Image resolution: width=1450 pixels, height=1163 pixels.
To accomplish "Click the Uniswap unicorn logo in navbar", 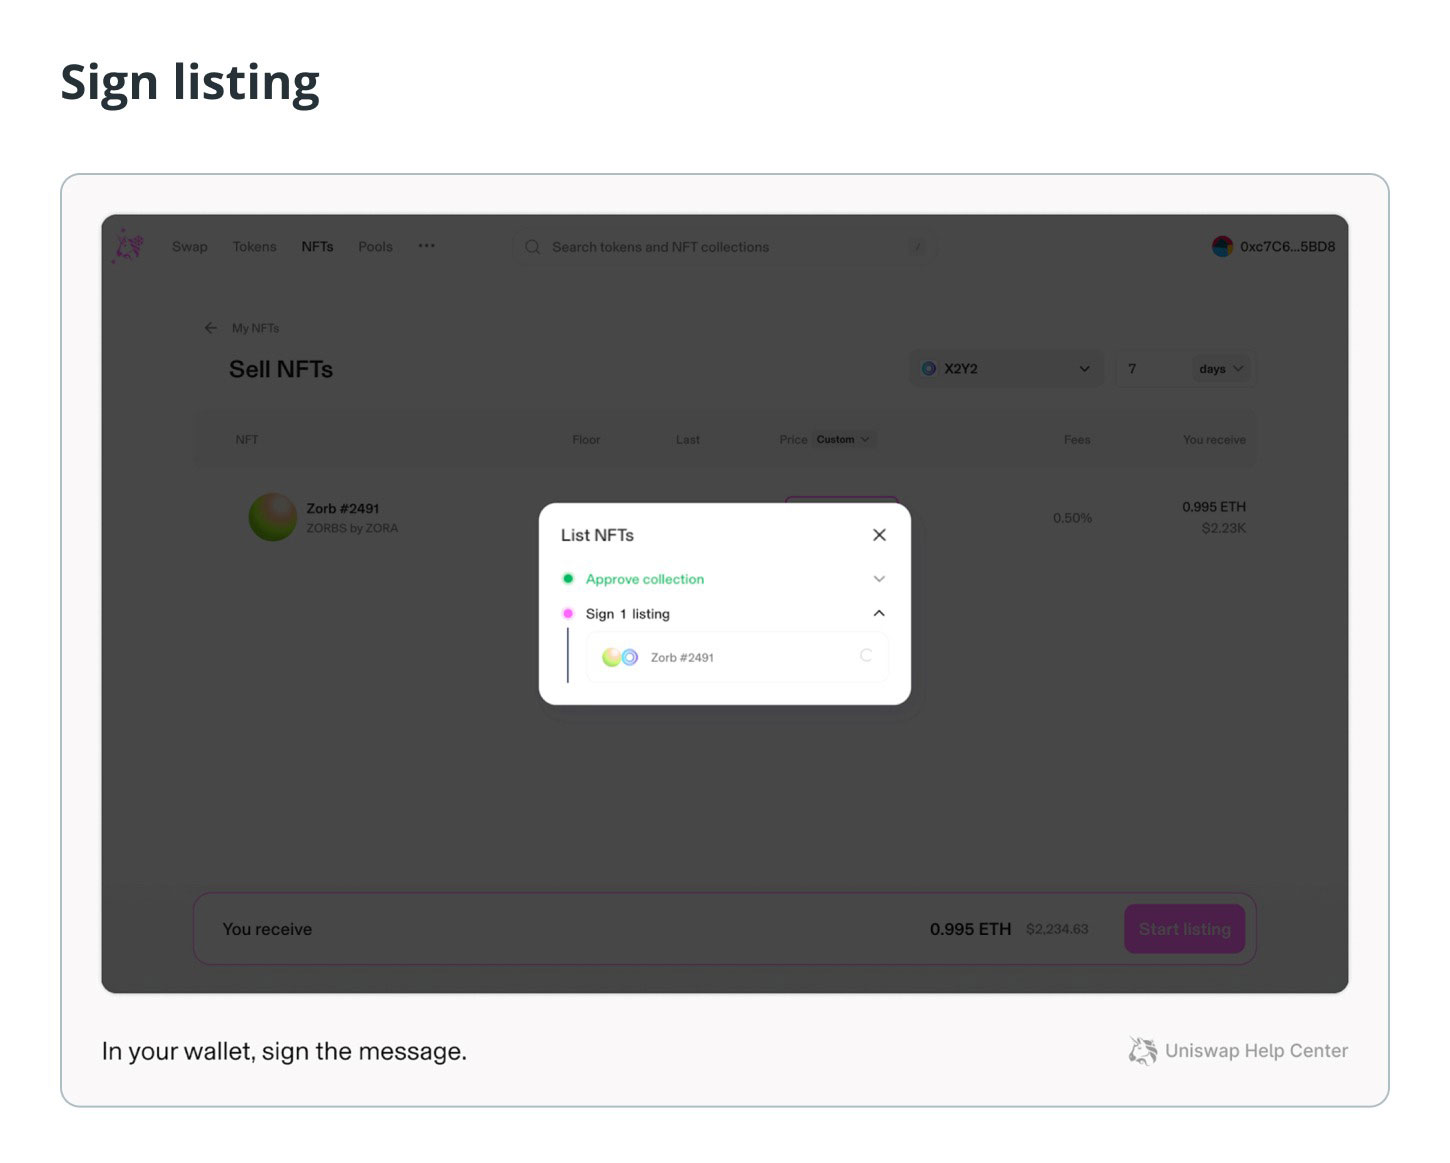I will tap(129, 246).
